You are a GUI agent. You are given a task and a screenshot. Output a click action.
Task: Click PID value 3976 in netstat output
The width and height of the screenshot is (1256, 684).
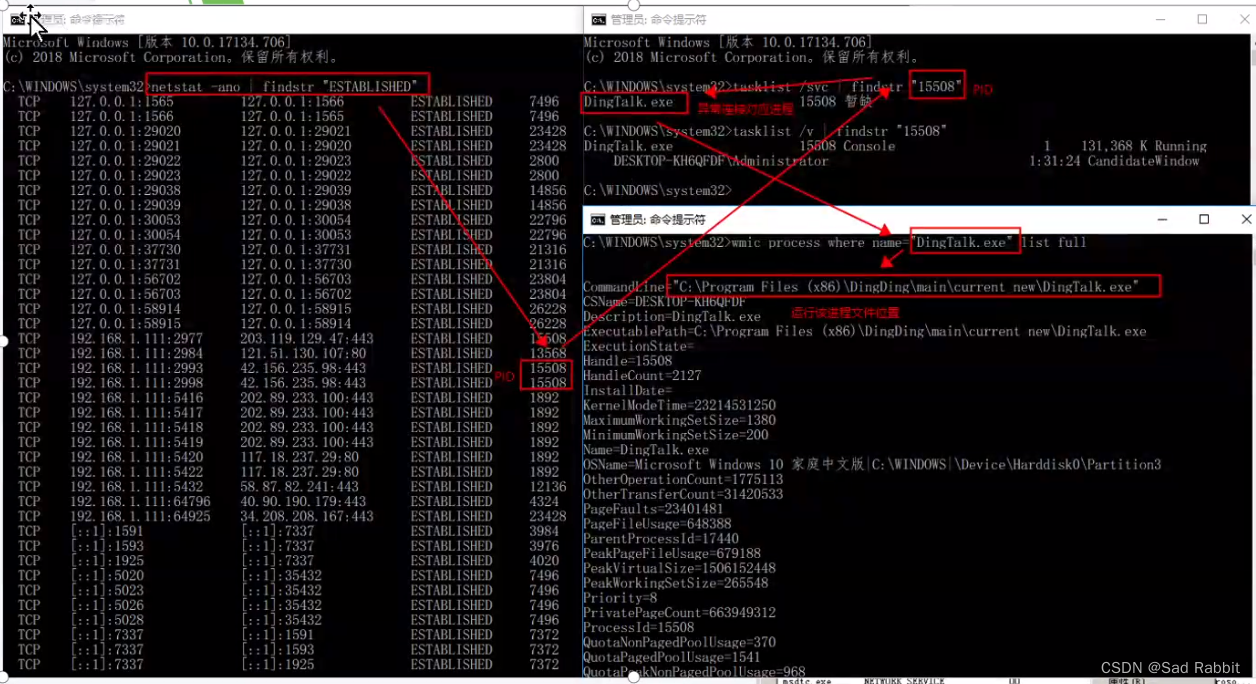(x=544, y=546)
